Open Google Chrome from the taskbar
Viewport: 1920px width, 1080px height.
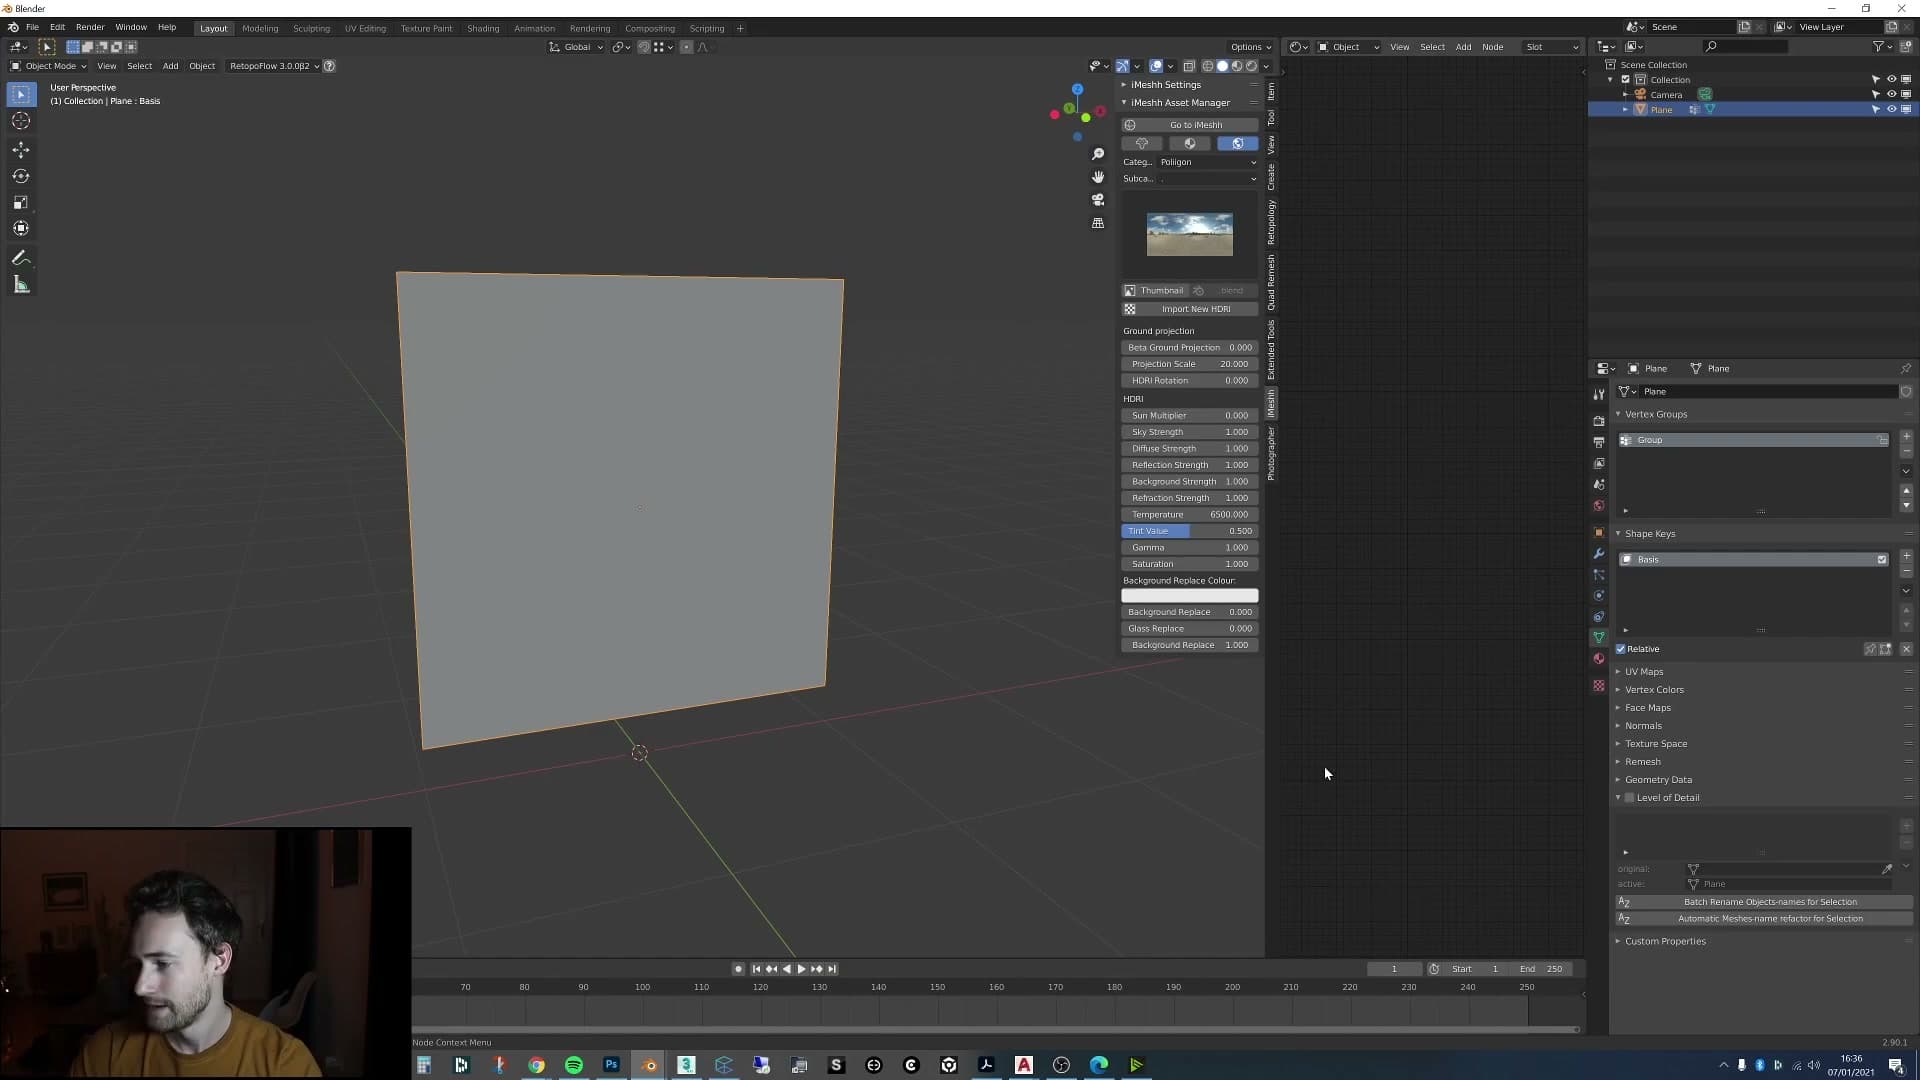(536, 1065)
